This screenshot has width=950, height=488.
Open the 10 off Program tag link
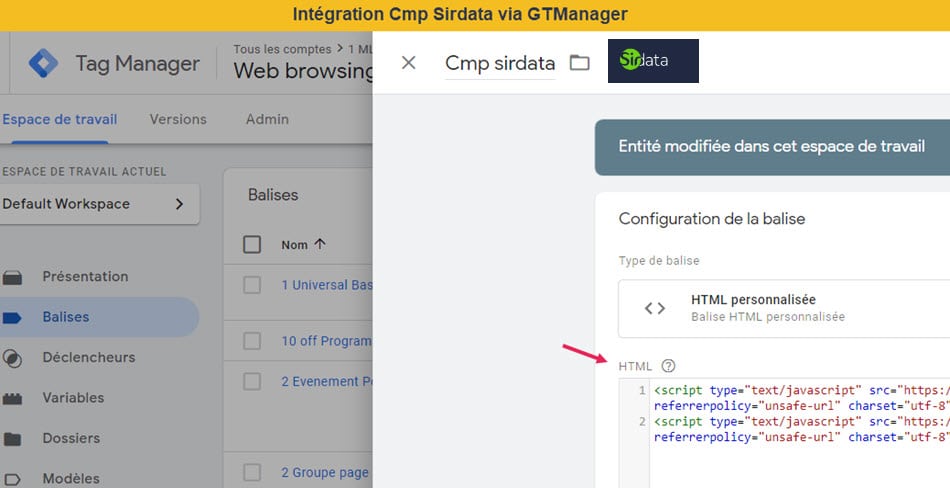(327, 341)
